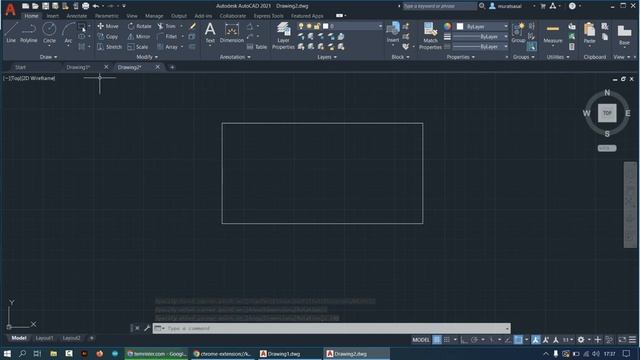Expand the Draw panel dropdown
This screenshot has height=360, width=640.
click(x=49, y=57)
